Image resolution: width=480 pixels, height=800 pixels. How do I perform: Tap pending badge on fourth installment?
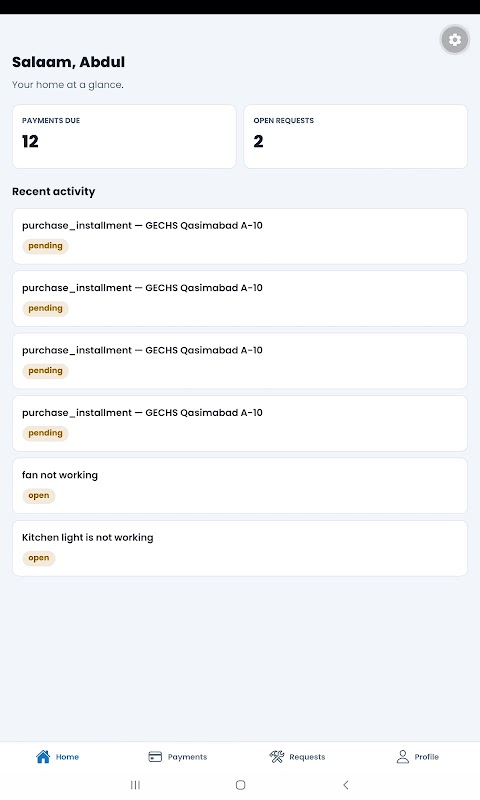[x=45, y=433]
